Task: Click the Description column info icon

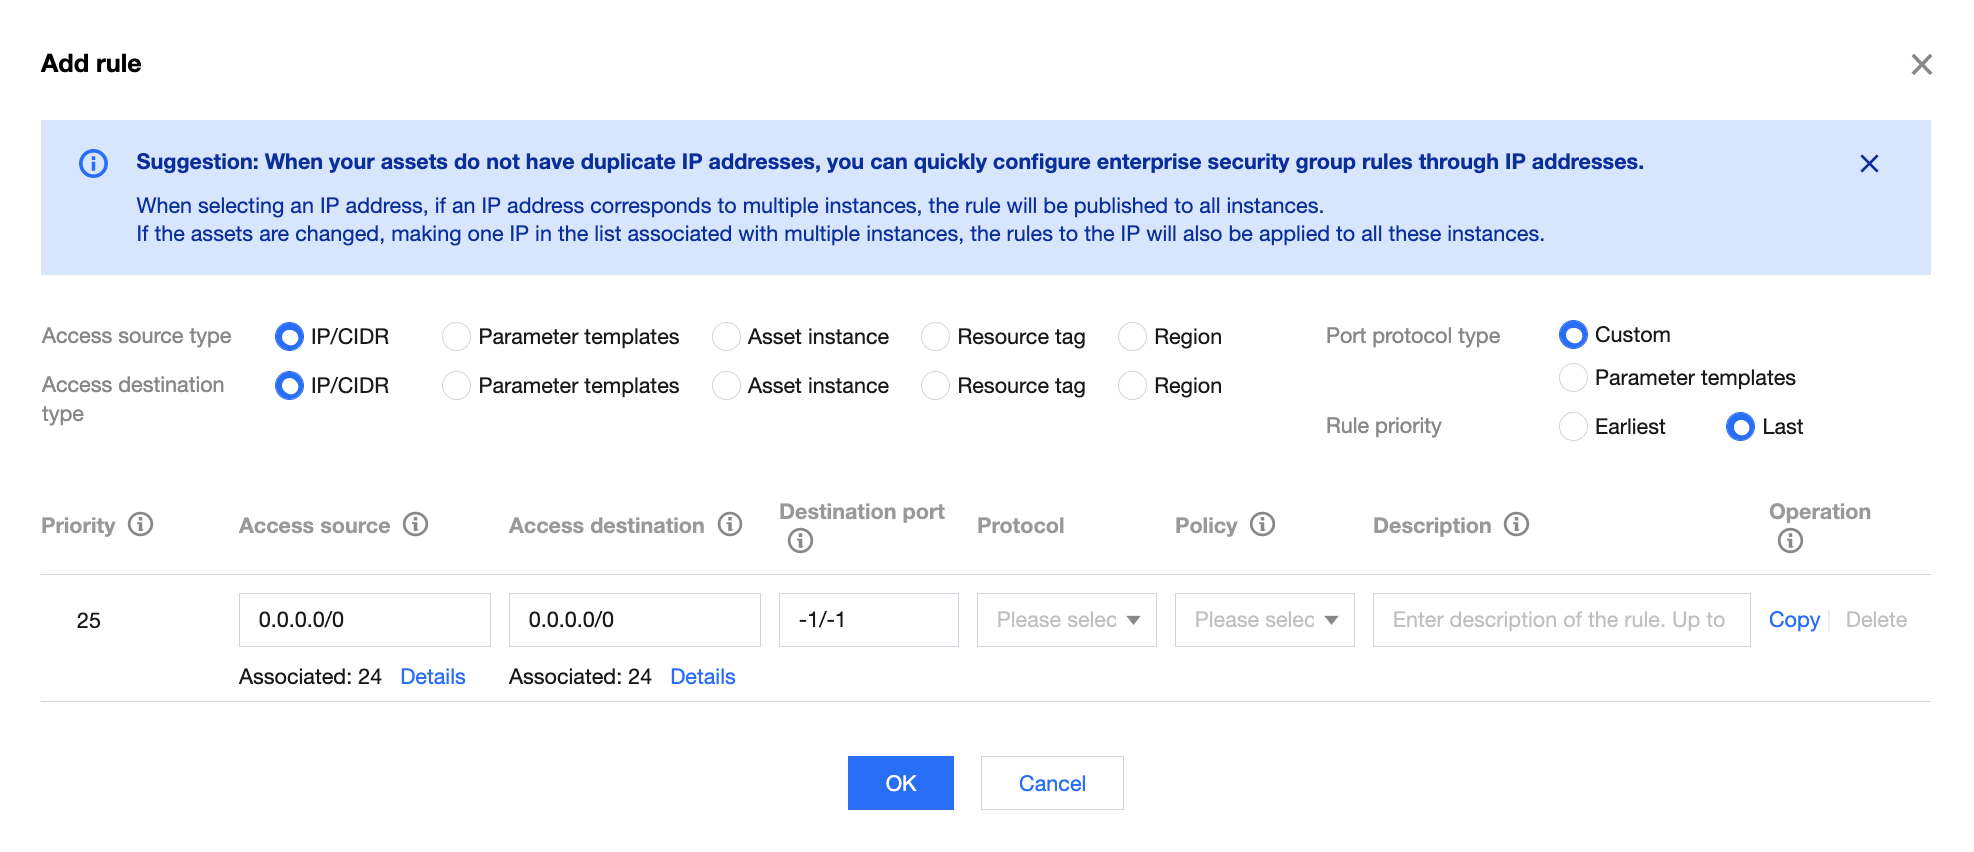Action: (1517, 524)
